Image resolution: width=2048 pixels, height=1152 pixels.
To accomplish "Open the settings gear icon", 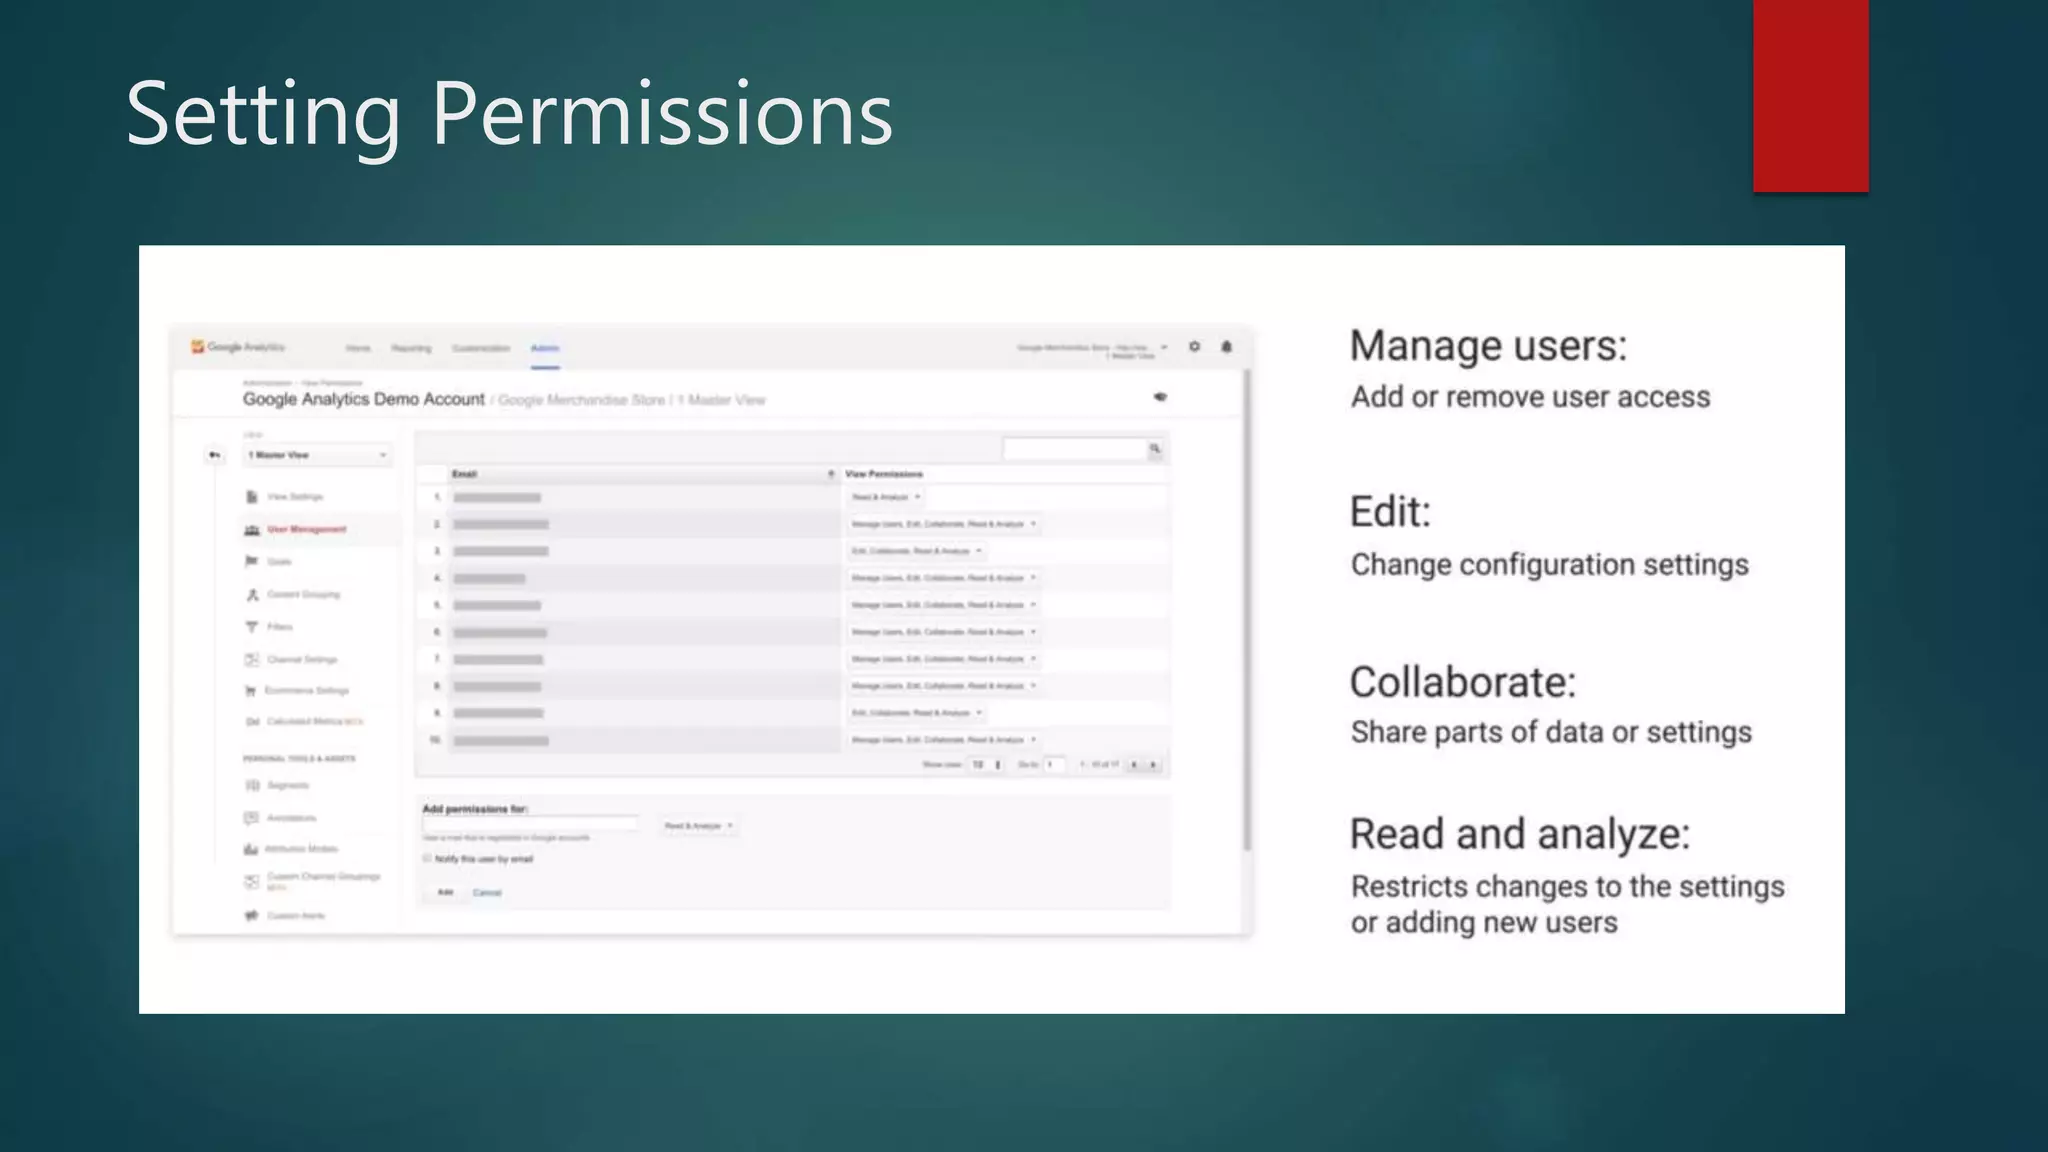I will (x=1194, y=346).
